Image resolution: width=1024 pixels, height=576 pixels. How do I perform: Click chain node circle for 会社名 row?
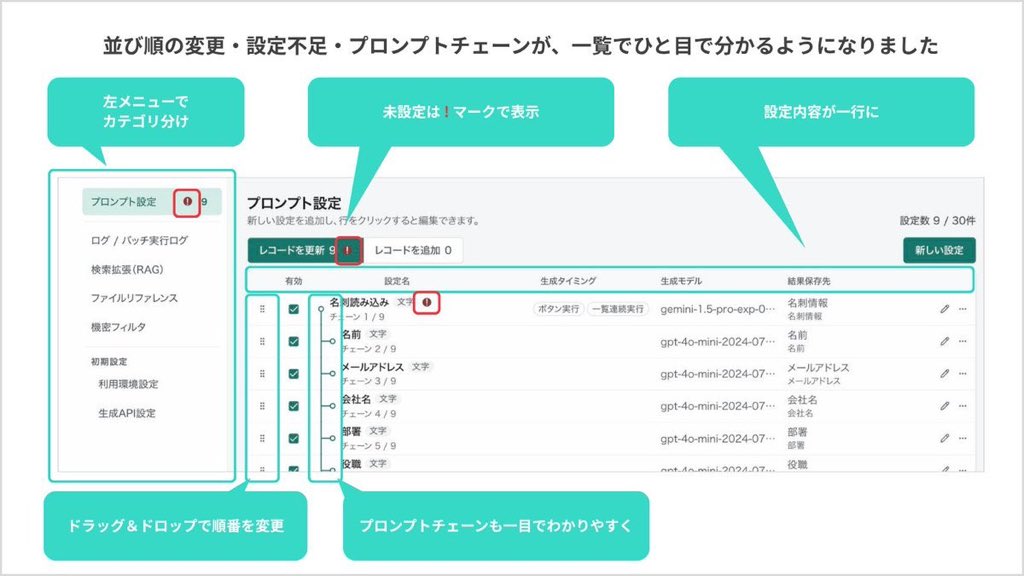click(332, 406)
